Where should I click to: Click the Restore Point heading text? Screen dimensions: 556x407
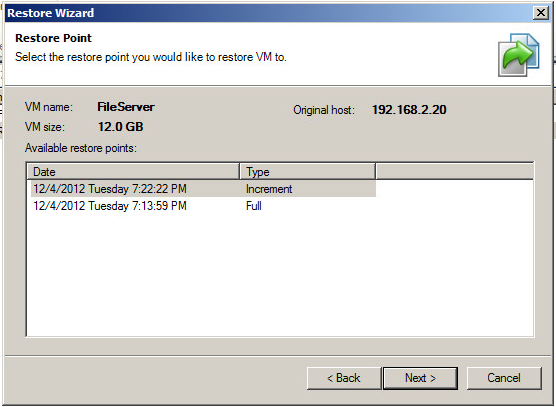54,38
